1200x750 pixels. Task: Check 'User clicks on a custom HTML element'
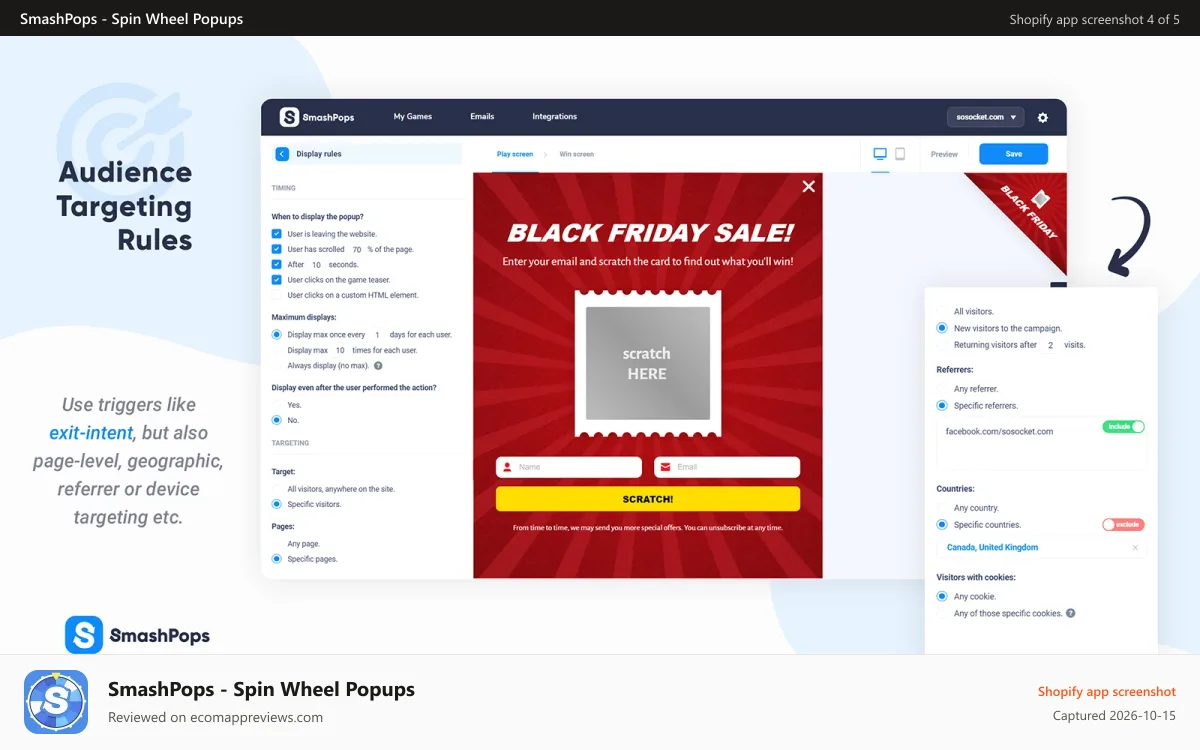pyautogui.click(x=277, y=296)
